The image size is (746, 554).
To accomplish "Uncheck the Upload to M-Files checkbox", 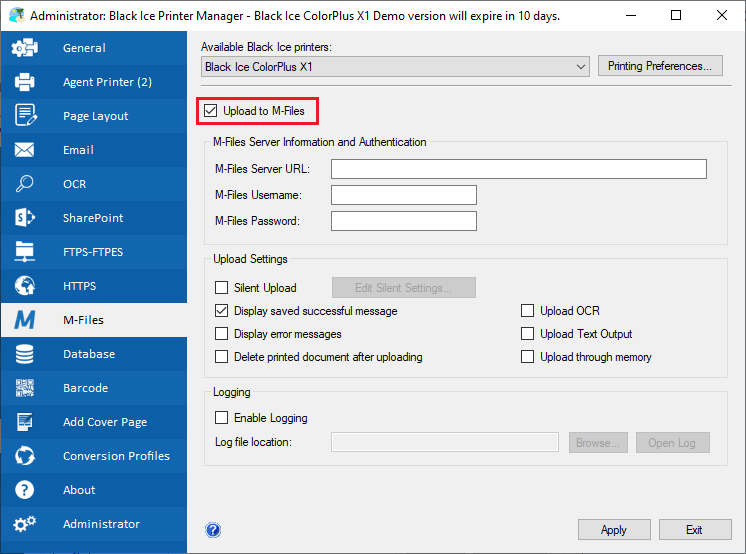I will pyautogui.click(x=211, y=110).
